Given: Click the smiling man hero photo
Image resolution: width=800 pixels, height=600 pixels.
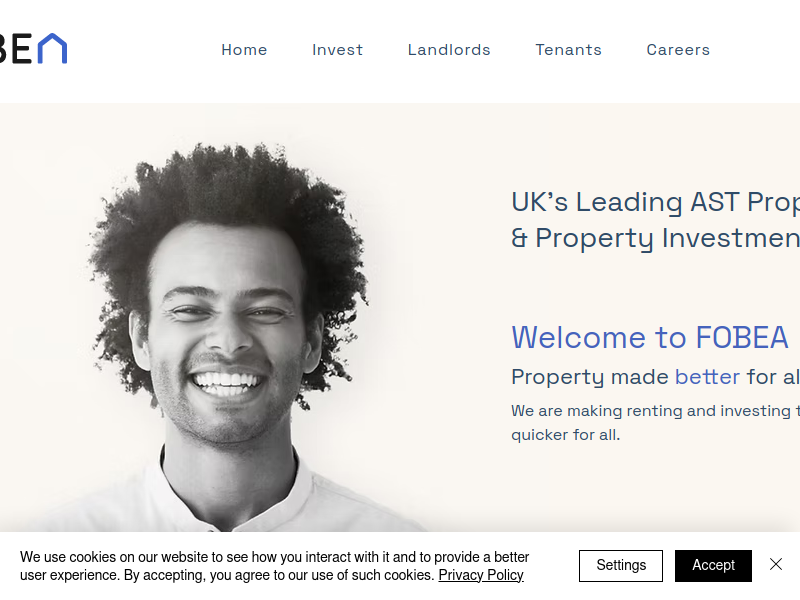Looking at the screenshot, I should click(x=224, y=337).
